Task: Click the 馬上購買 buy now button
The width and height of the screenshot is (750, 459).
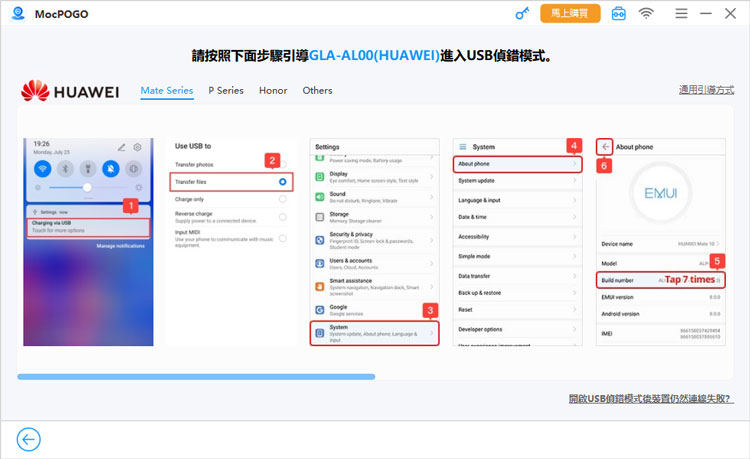Action: pyautogui.click(x=570, y=14)
